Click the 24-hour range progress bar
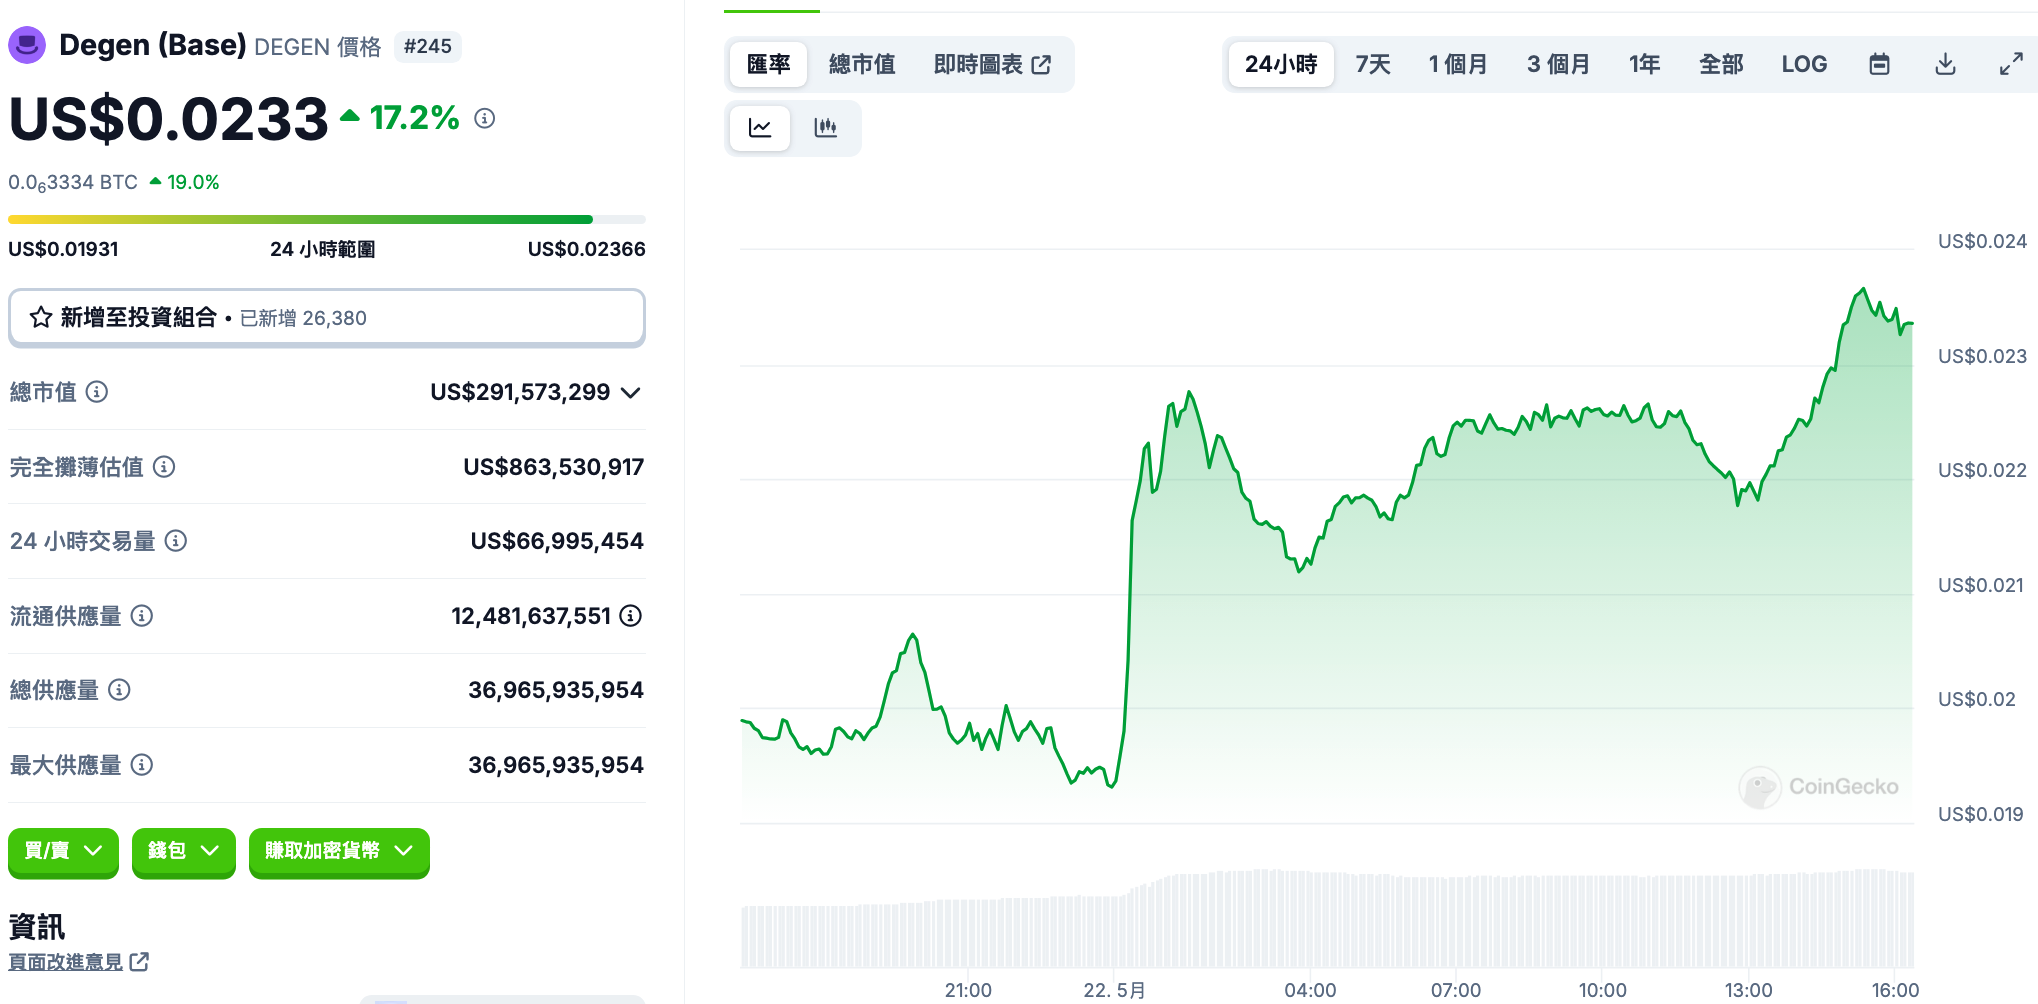 (326, 219)
